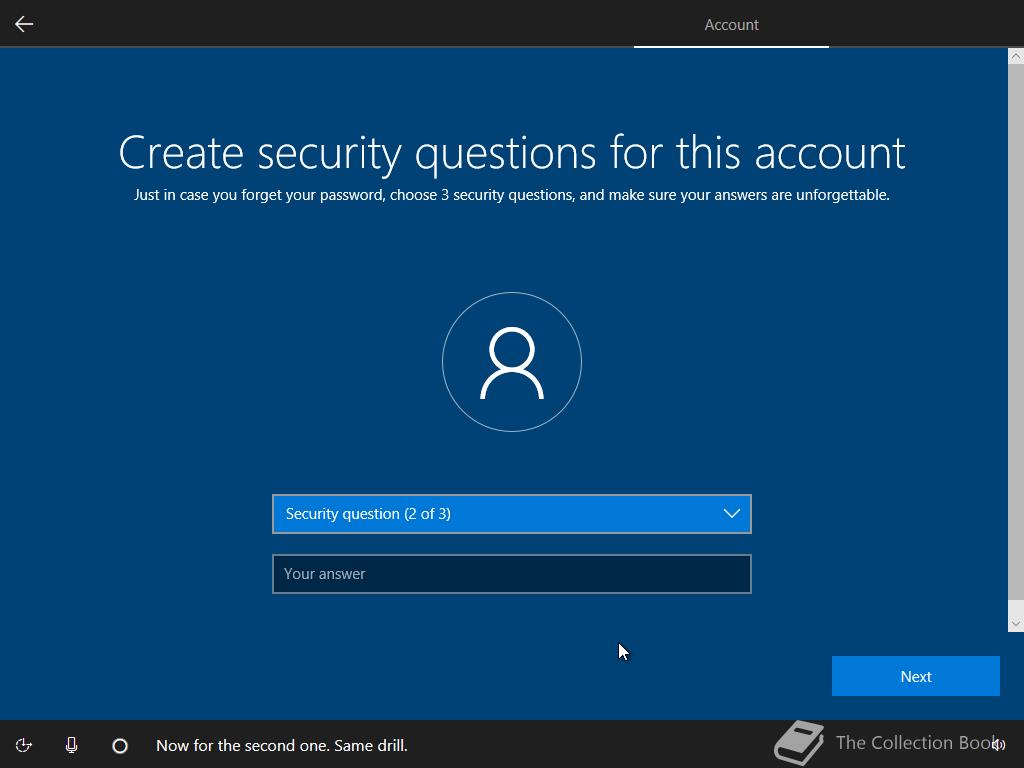Click the scrollbar down arrow
This screenshot has width=1024, height=768.
point(1016,624)
